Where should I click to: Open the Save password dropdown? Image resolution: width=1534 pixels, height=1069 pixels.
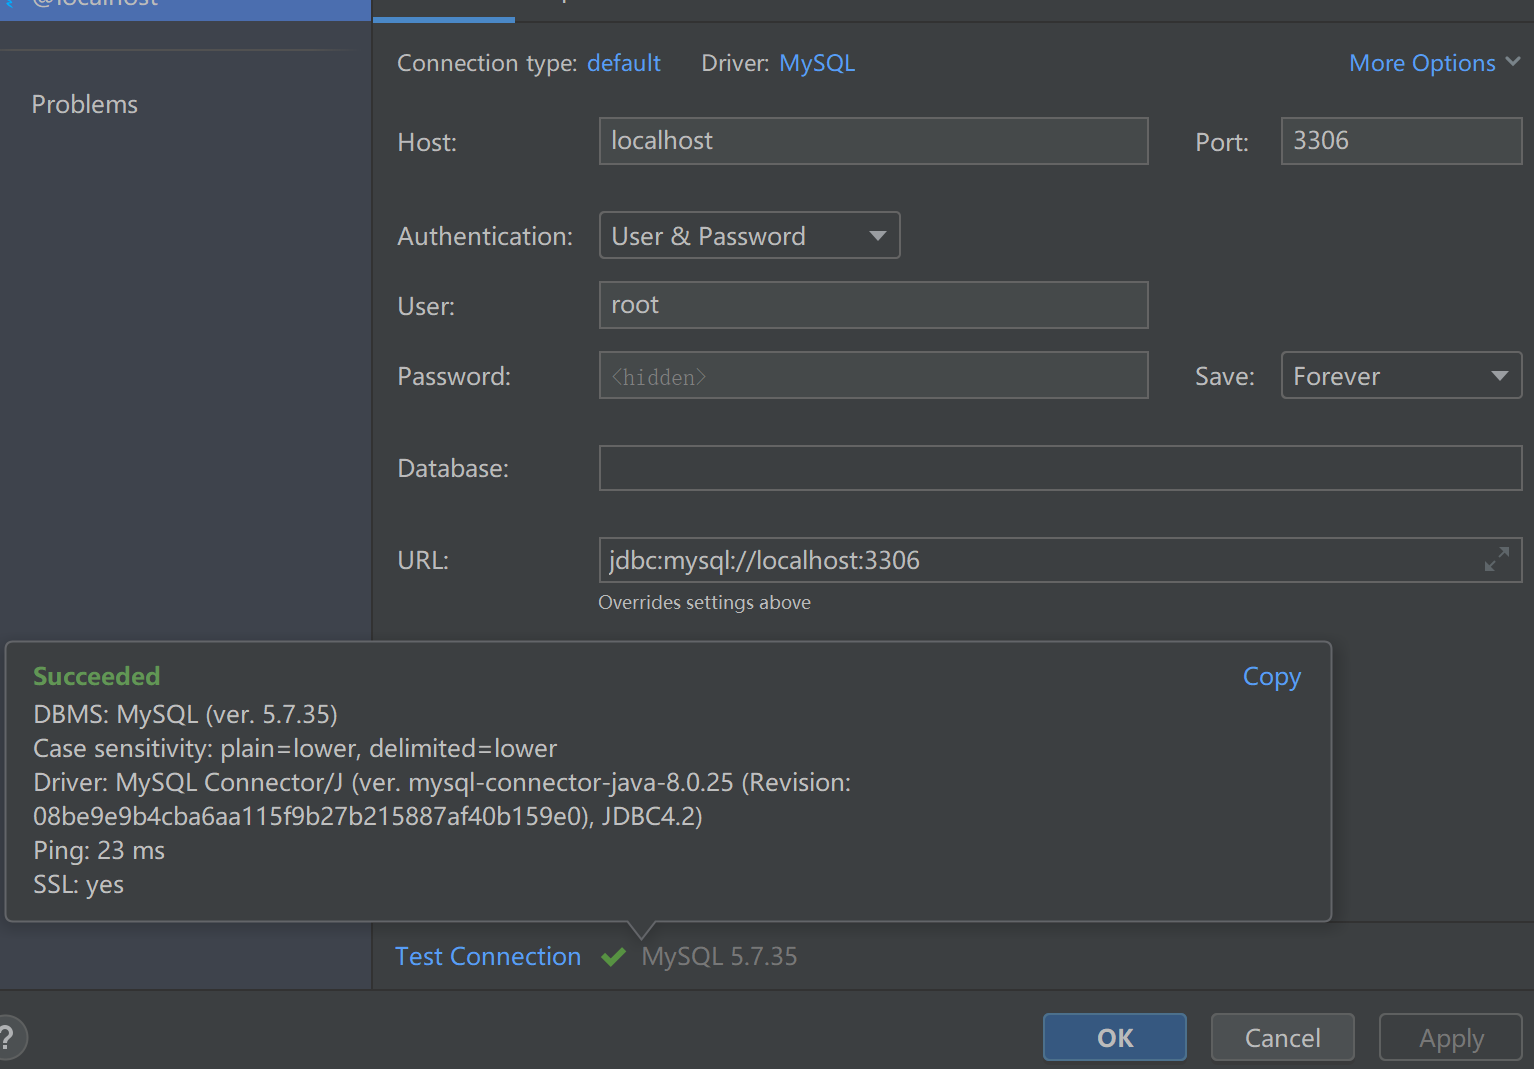click(x=1400, y=376)
